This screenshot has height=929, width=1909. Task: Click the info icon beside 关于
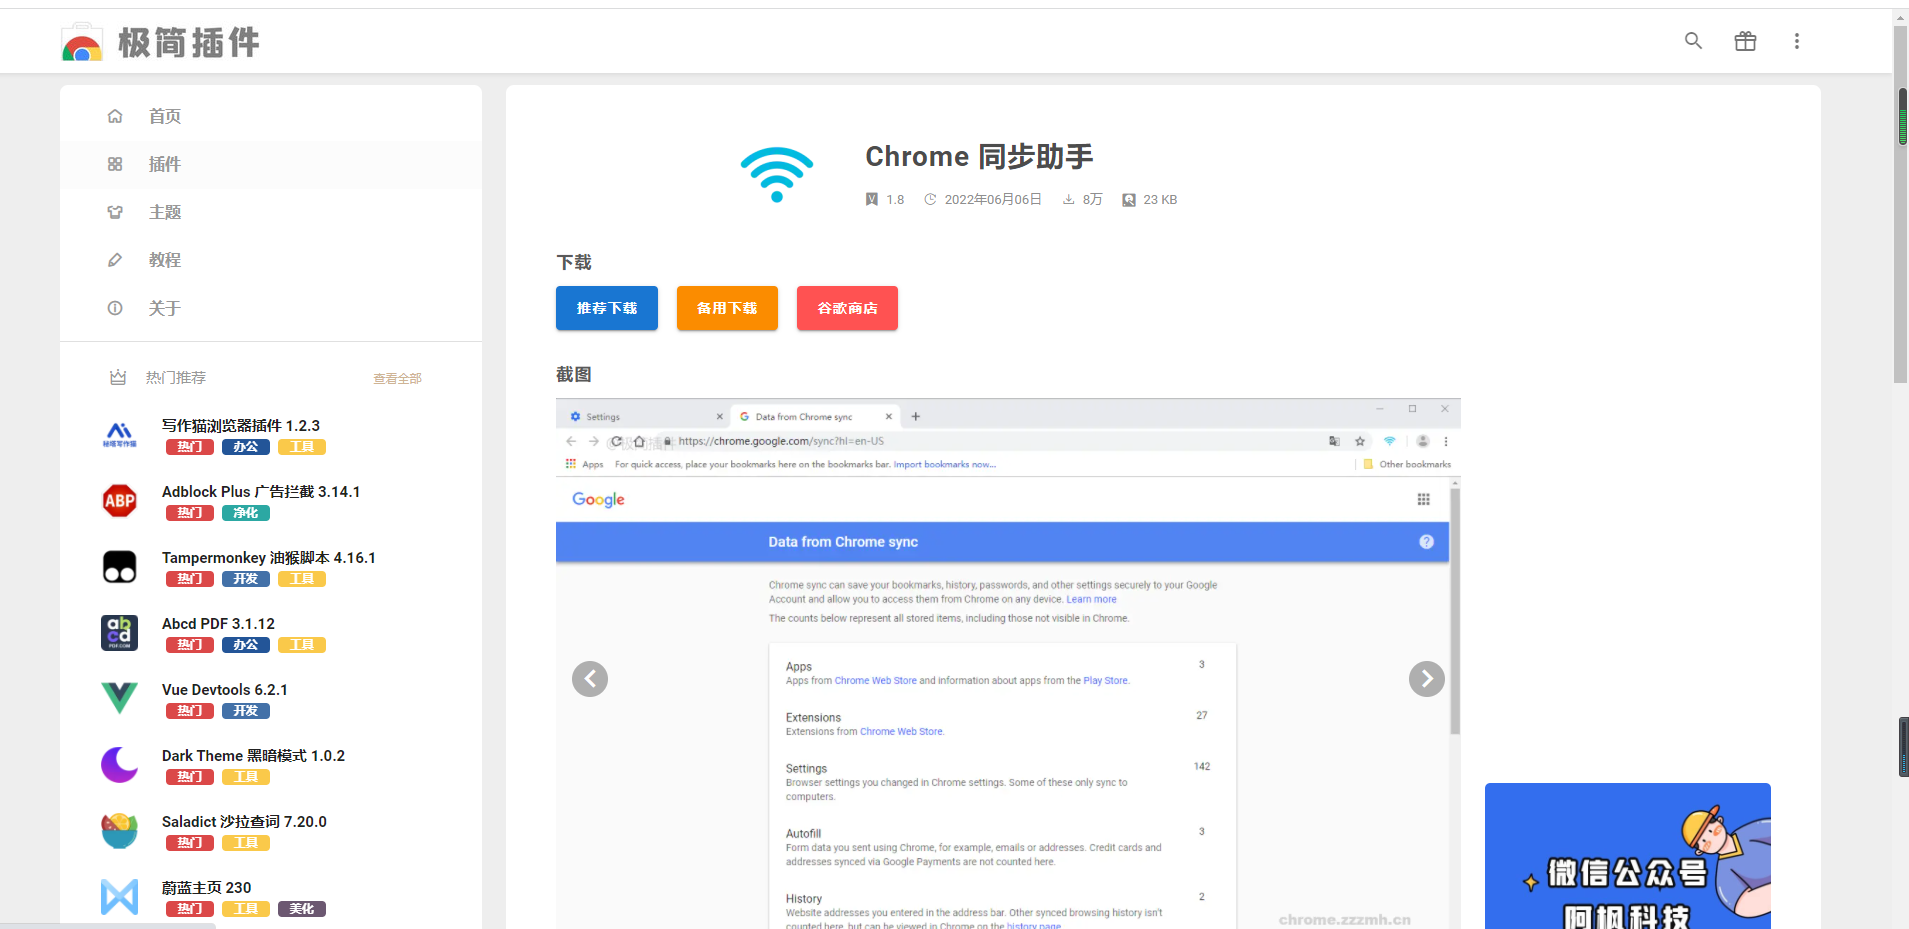click(x=115, y=308)
